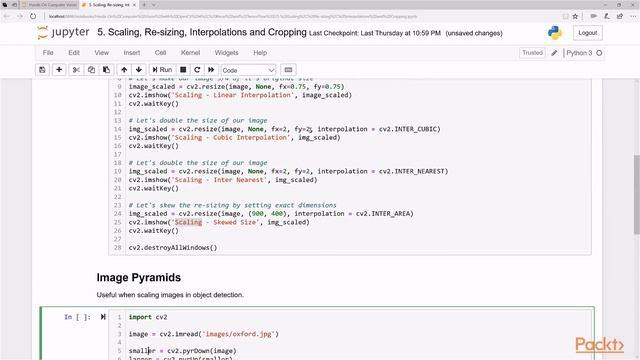Open the browser reading view icon
640x360 pixels.
tap(565, 16)
